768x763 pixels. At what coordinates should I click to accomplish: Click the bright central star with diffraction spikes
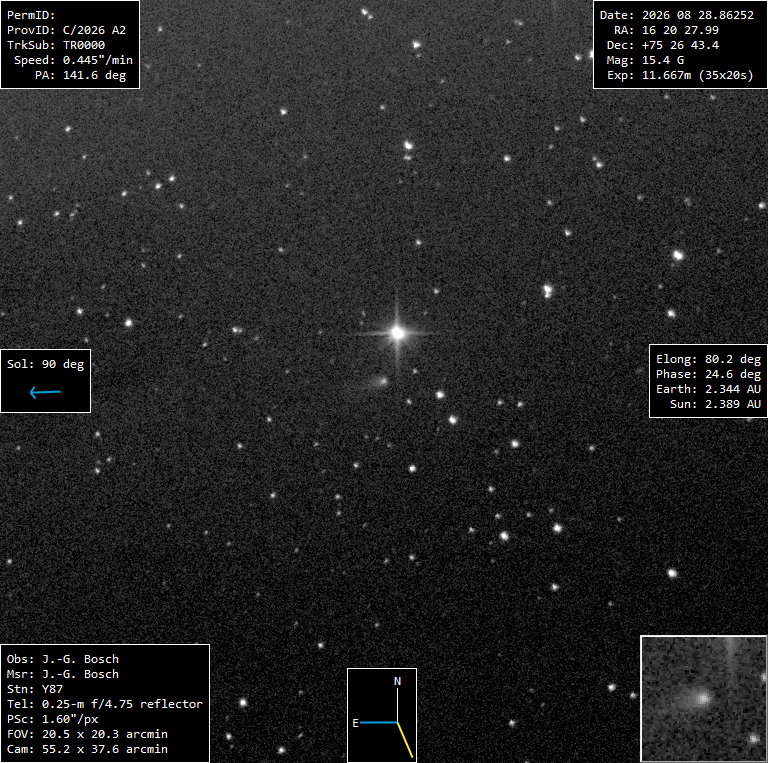pos(398,333)
